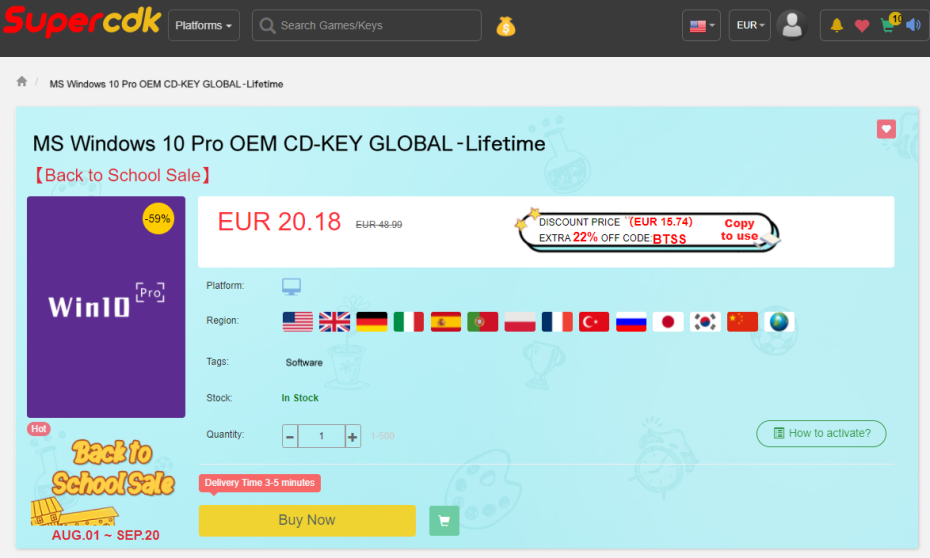This screenshot has width=930, height=558.
Task: Click the Hot badge
Action: click(39, 429)
